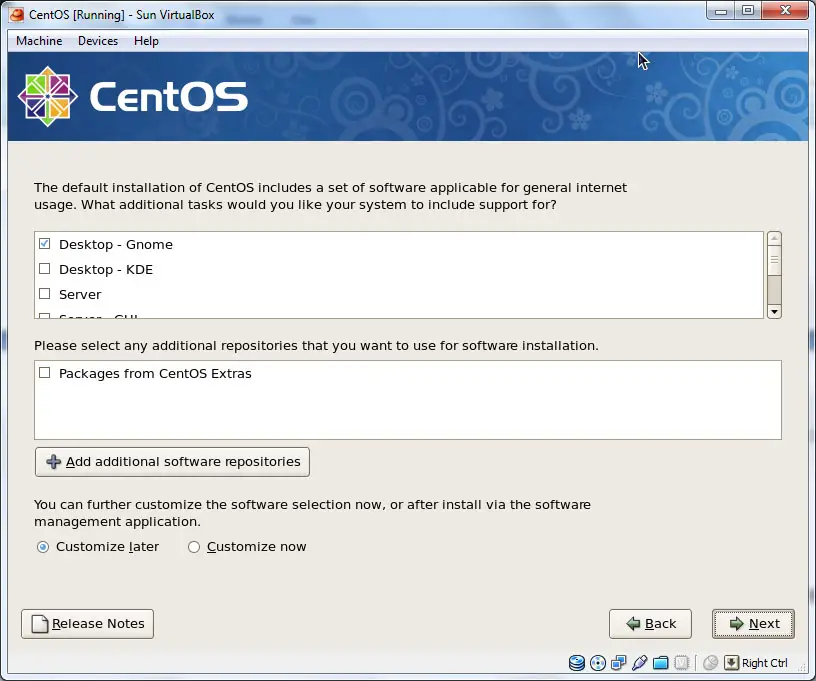Viewport: 816px width, 681px height.
Task: Check Packages from CentOS Extras
Action: tap(44, 373)
